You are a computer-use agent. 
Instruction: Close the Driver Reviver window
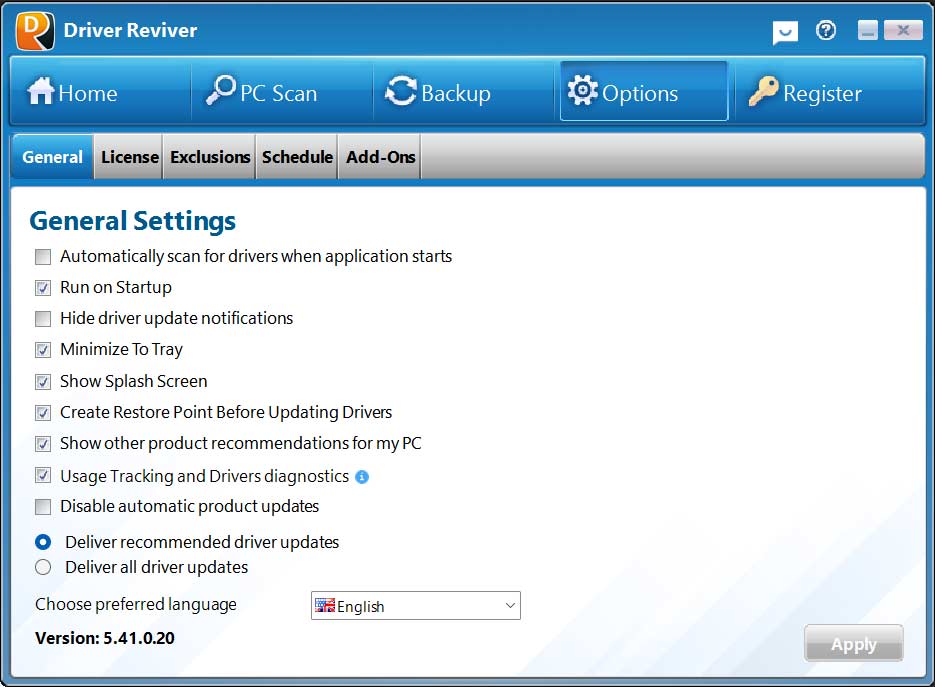click(x=903, y=30)
